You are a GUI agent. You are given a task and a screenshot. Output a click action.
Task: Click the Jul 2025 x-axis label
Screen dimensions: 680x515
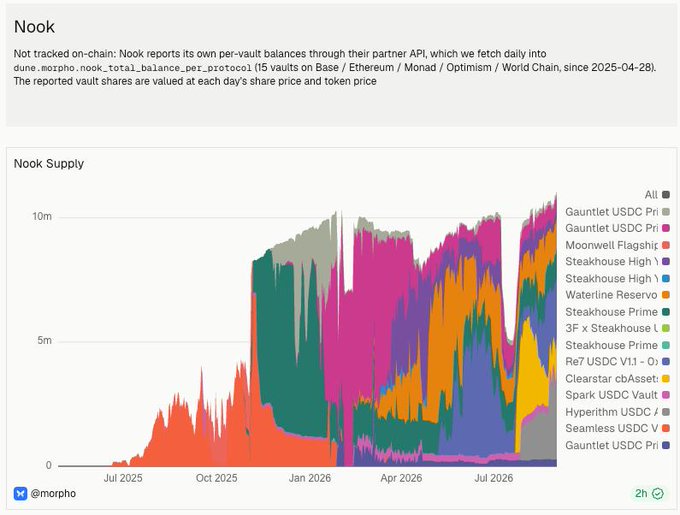pyautogui.click(x=123, y=478)
